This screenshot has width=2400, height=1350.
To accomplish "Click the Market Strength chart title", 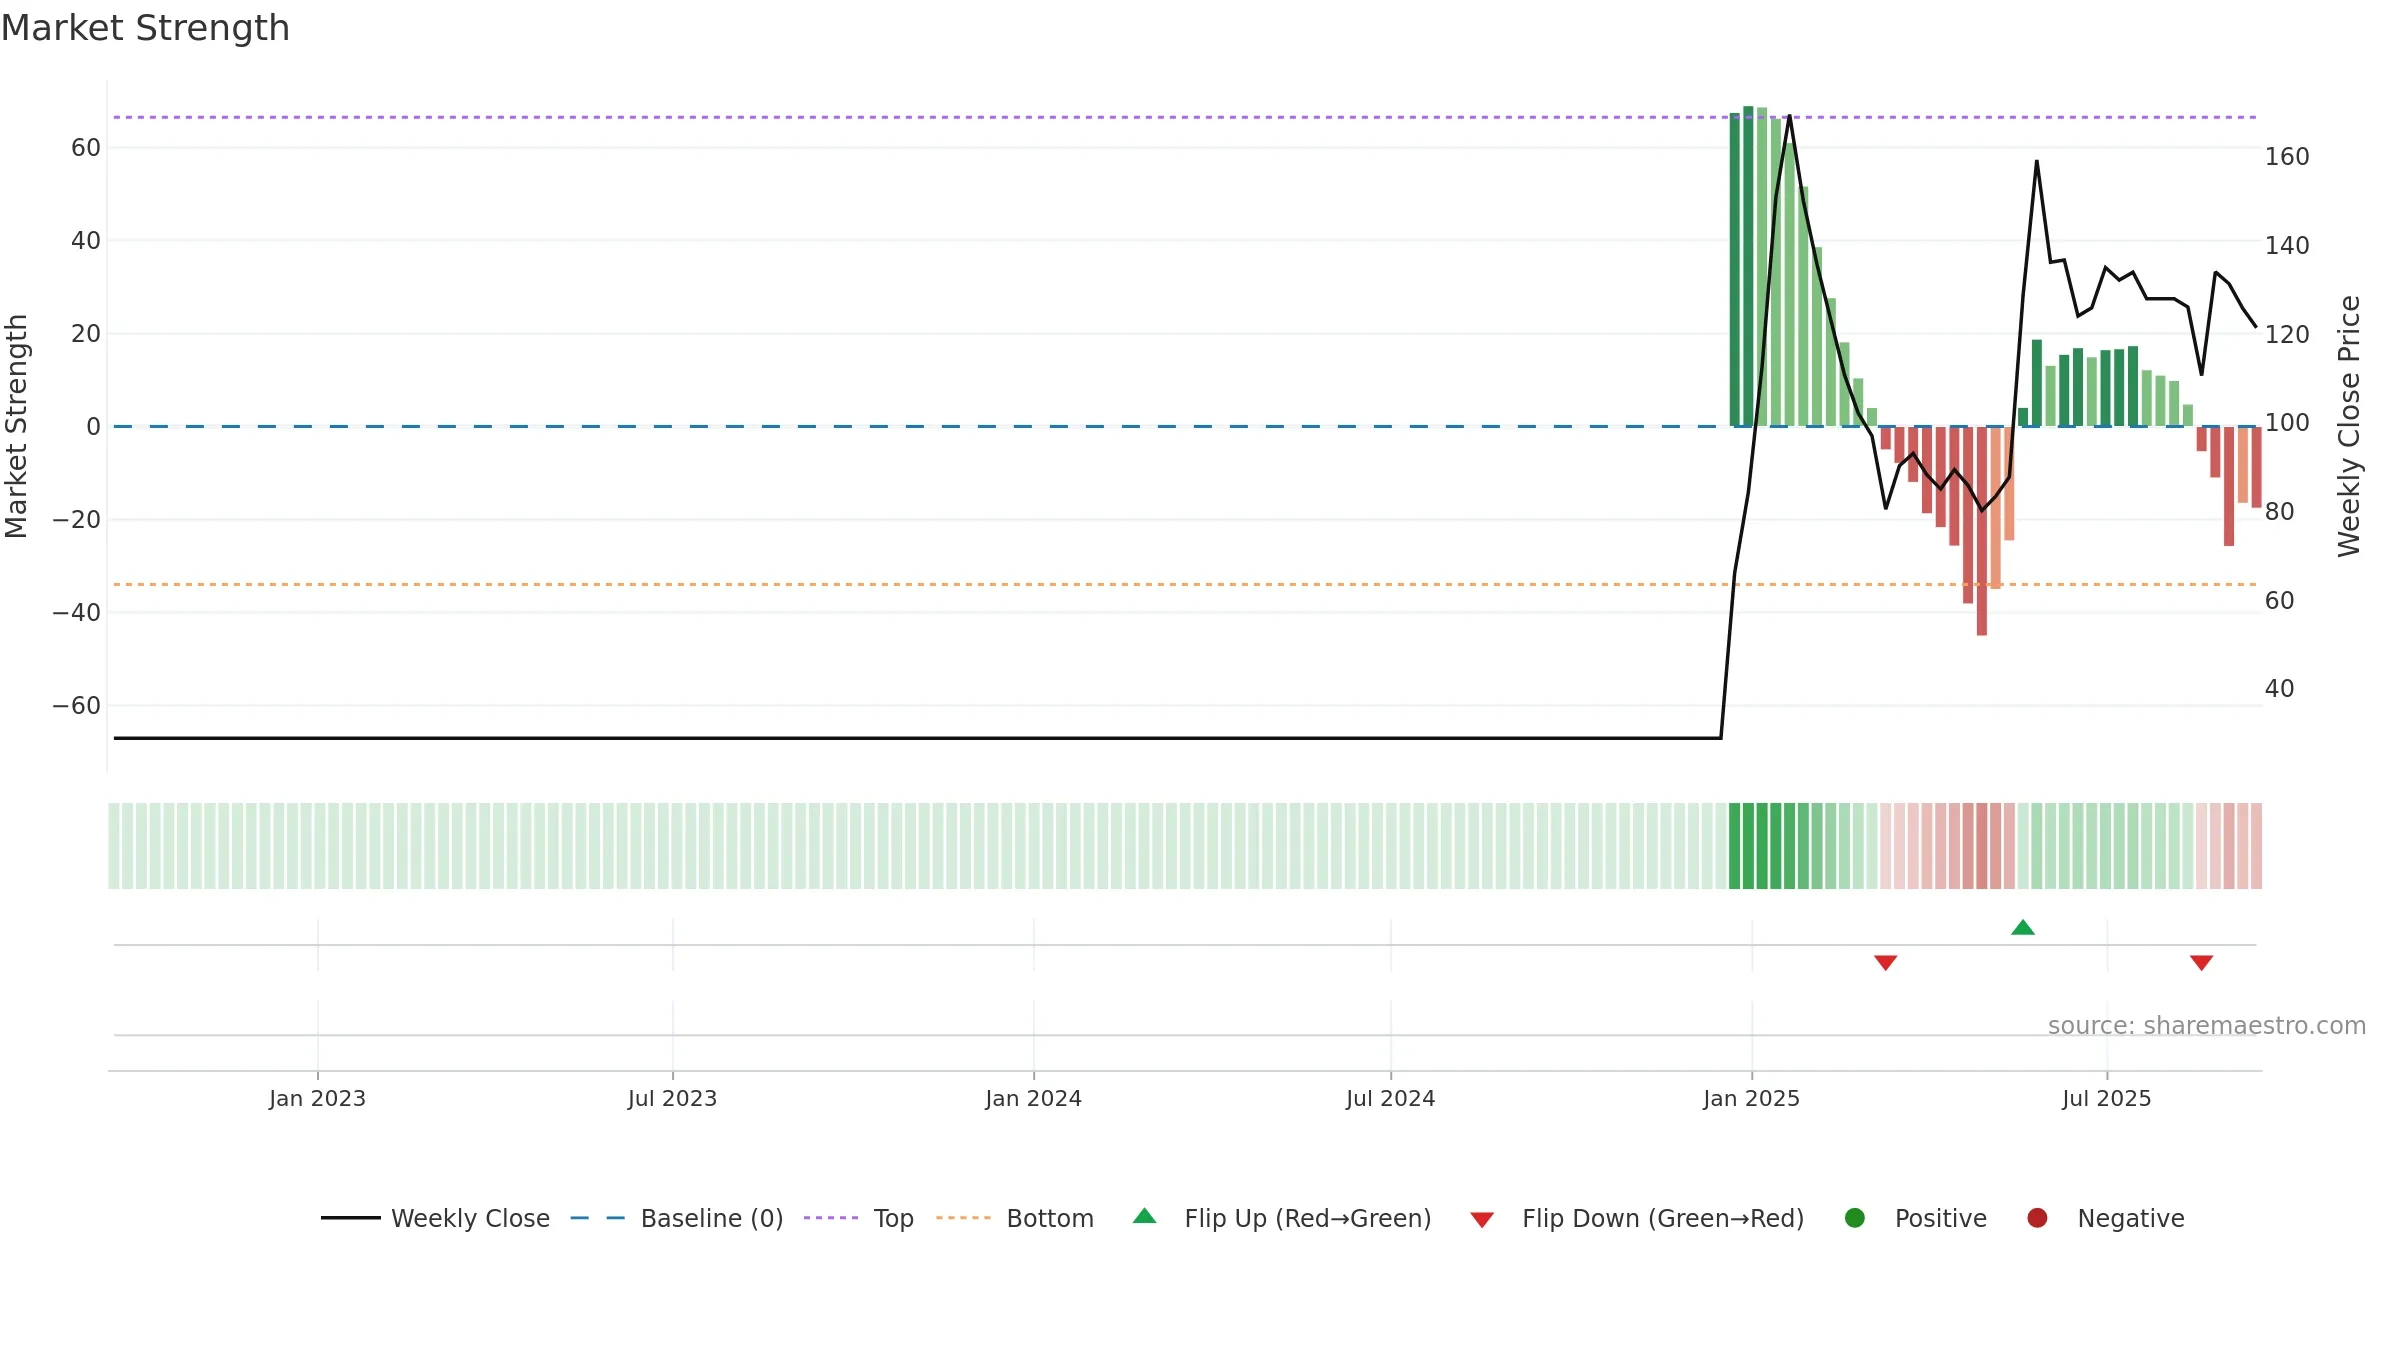I will (145, 28).
